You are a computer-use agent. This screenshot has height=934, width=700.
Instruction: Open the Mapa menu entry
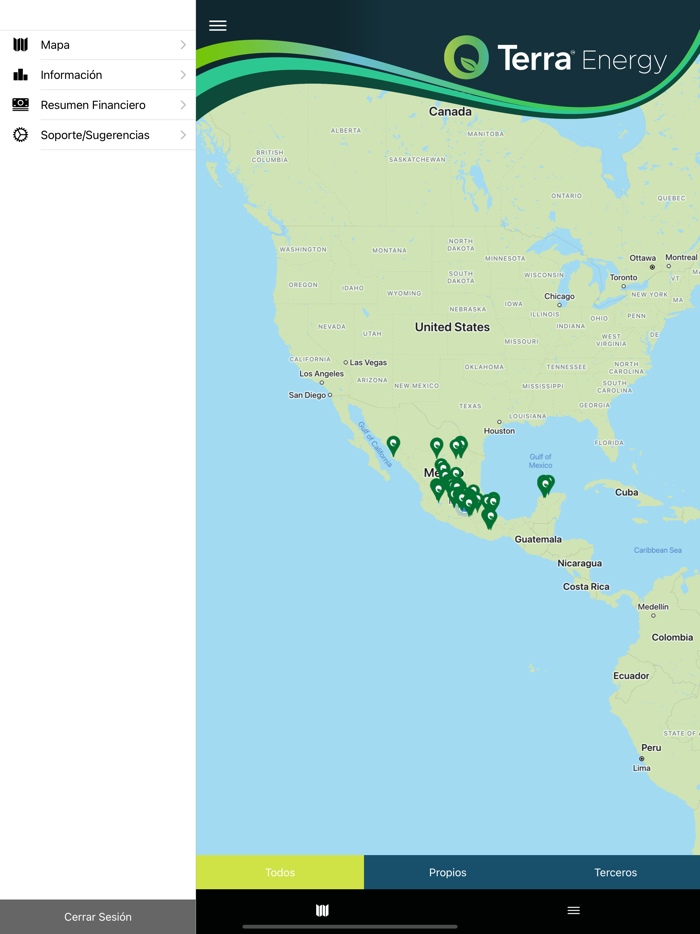click(98, 45)
